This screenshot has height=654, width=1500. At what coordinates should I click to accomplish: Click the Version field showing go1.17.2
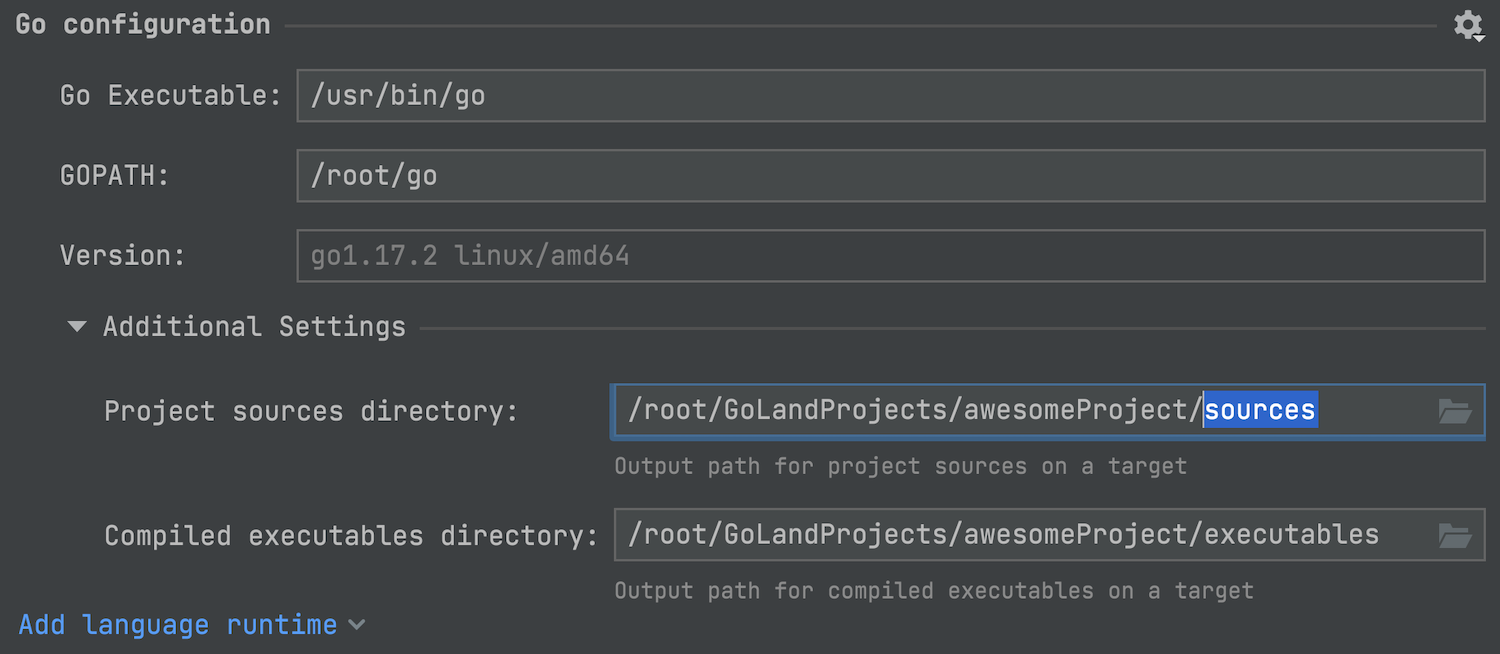(x=890, y=256)
